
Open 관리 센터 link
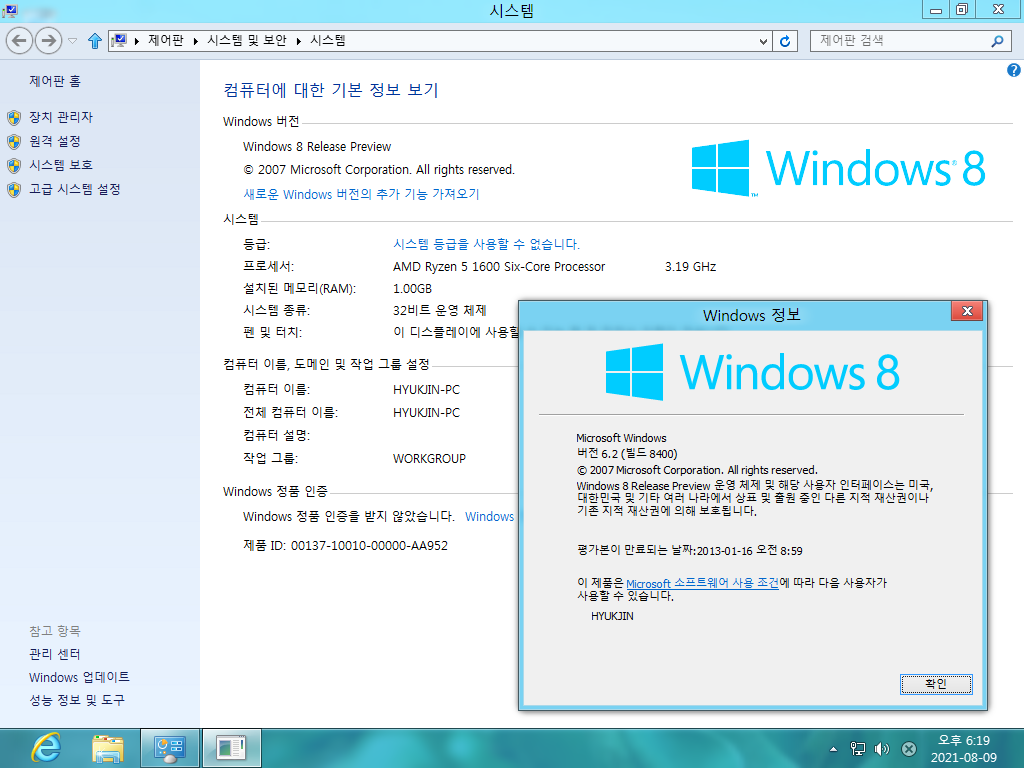[x=55, y=654]
